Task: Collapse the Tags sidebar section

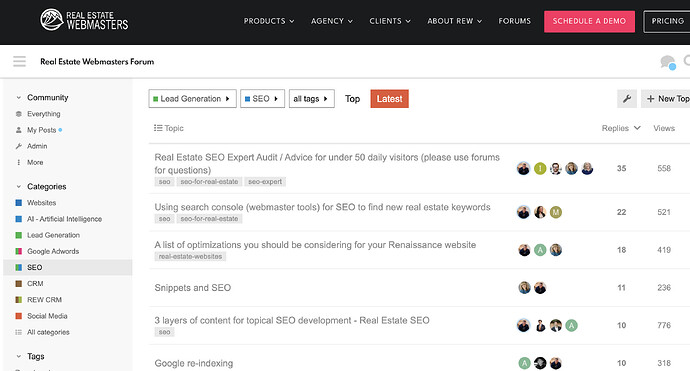Action: tap(18, 356)
